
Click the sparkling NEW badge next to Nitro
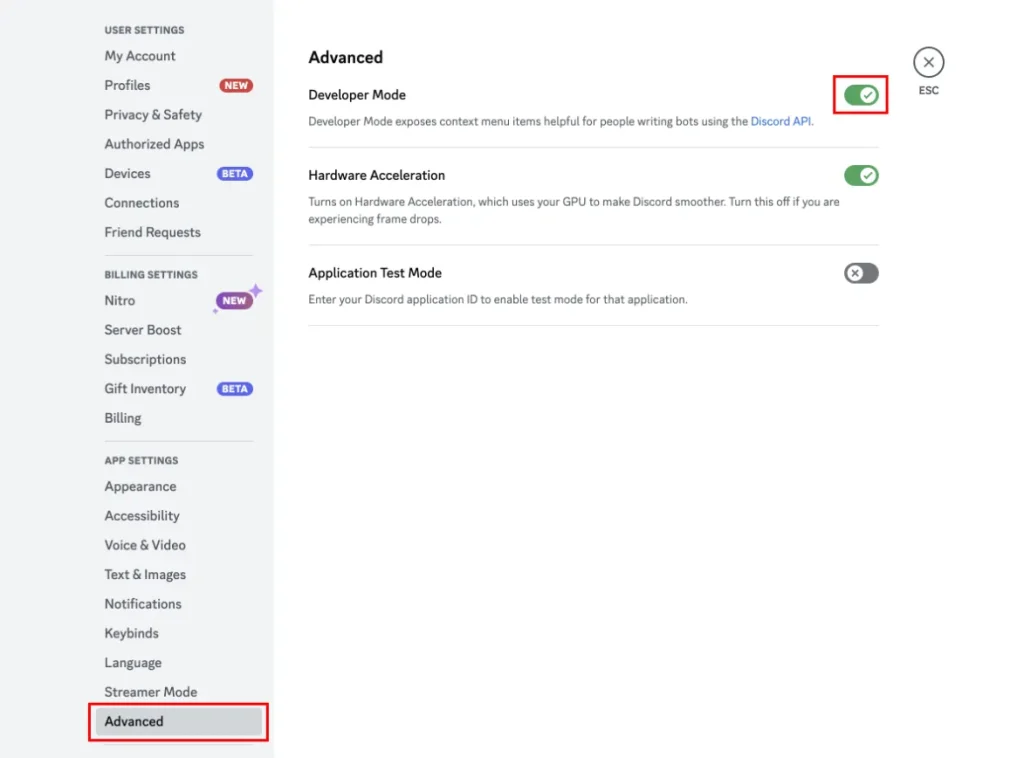click(x=235, y=301)
